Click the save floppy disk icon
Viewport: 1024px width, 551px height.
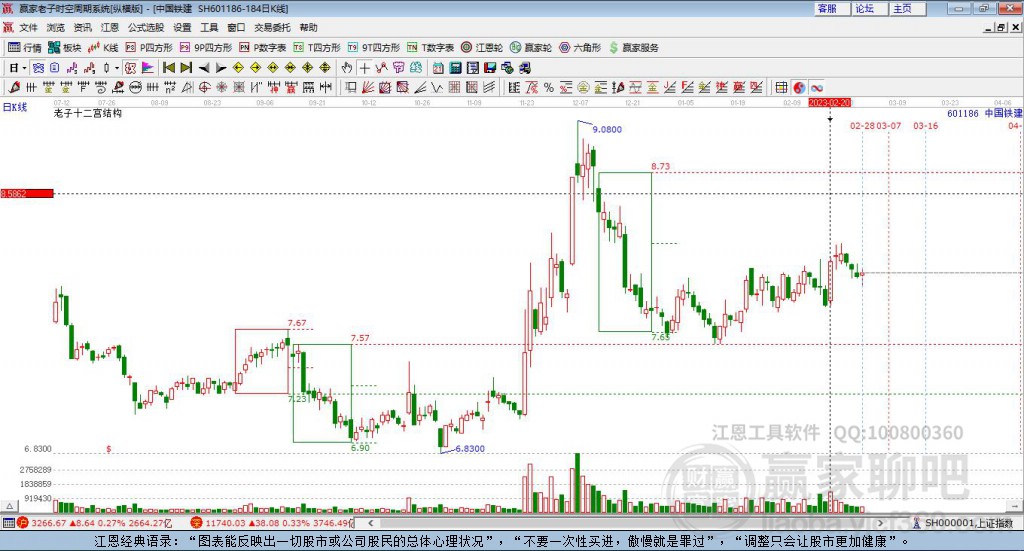pyautogui.click(x=490, y=68)
